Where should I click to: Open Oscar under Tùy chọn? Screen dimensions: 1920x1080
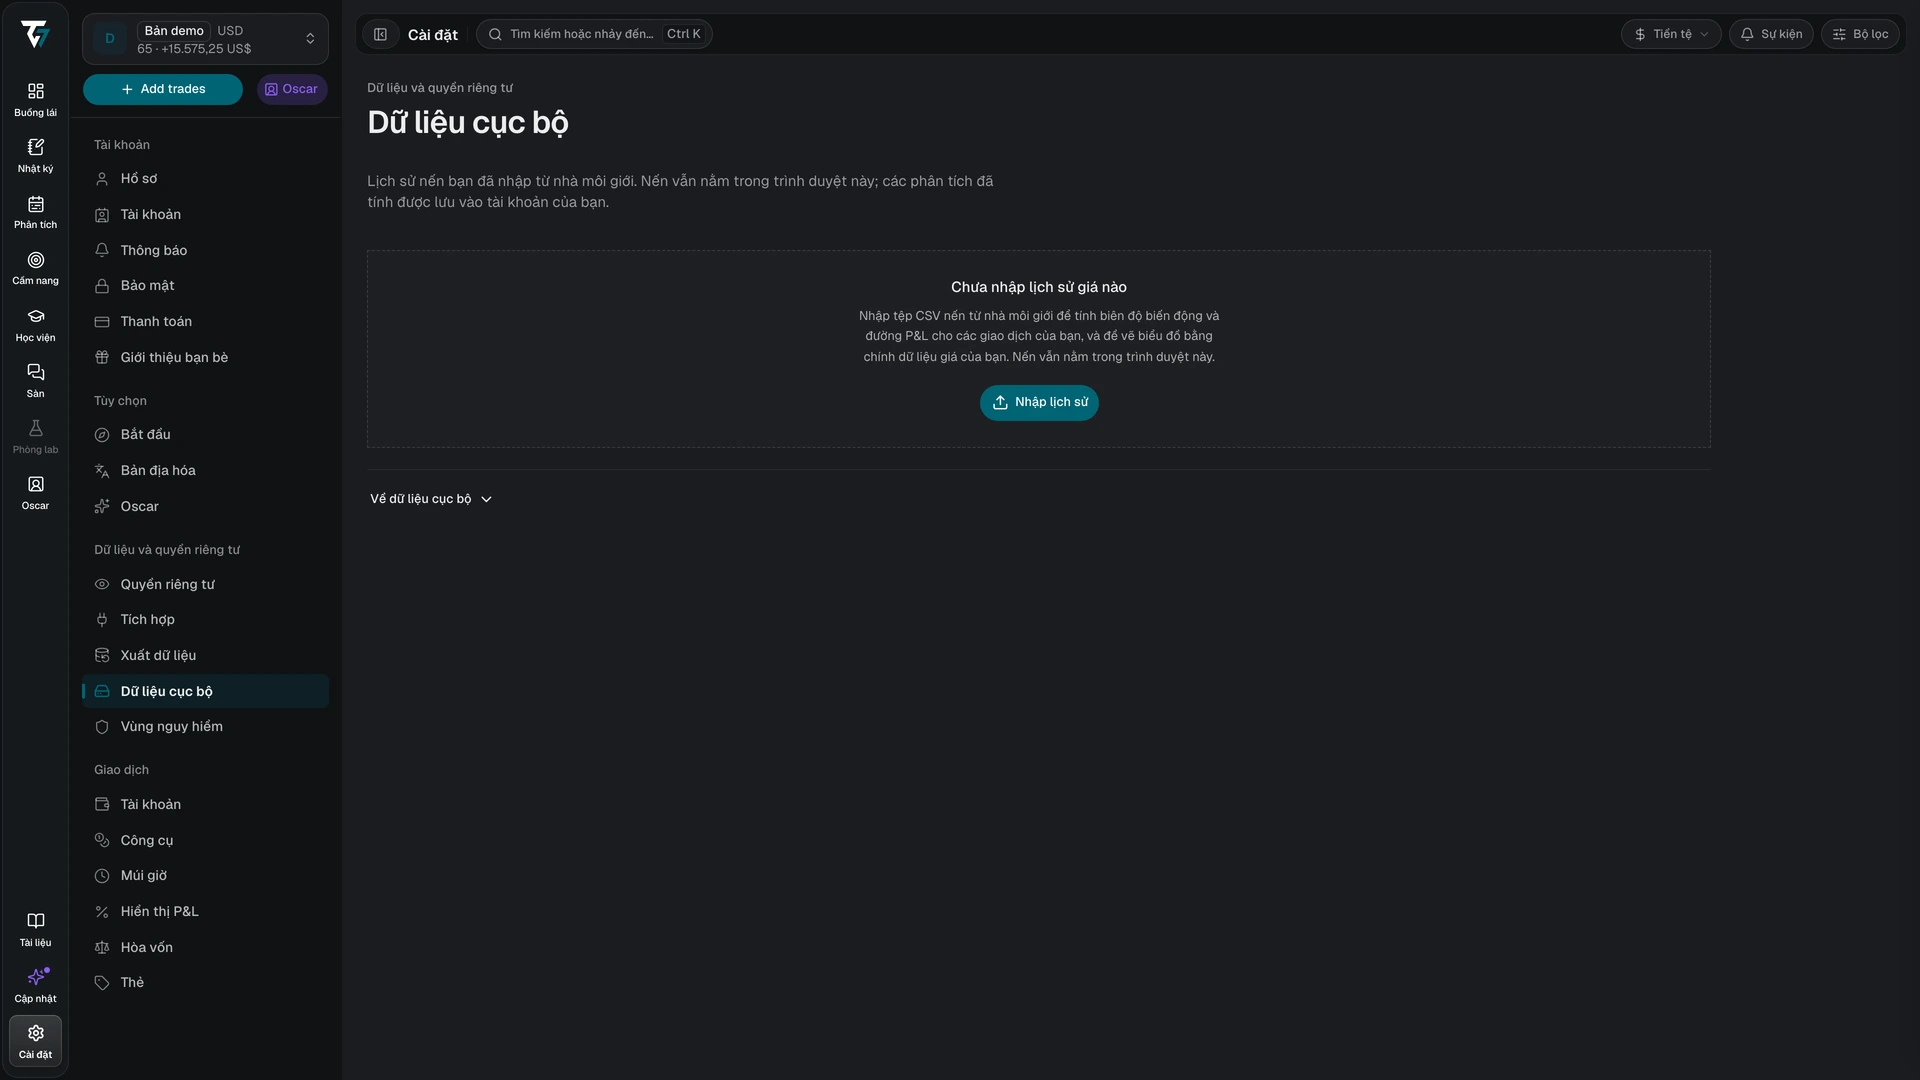(x=205, y=507)
